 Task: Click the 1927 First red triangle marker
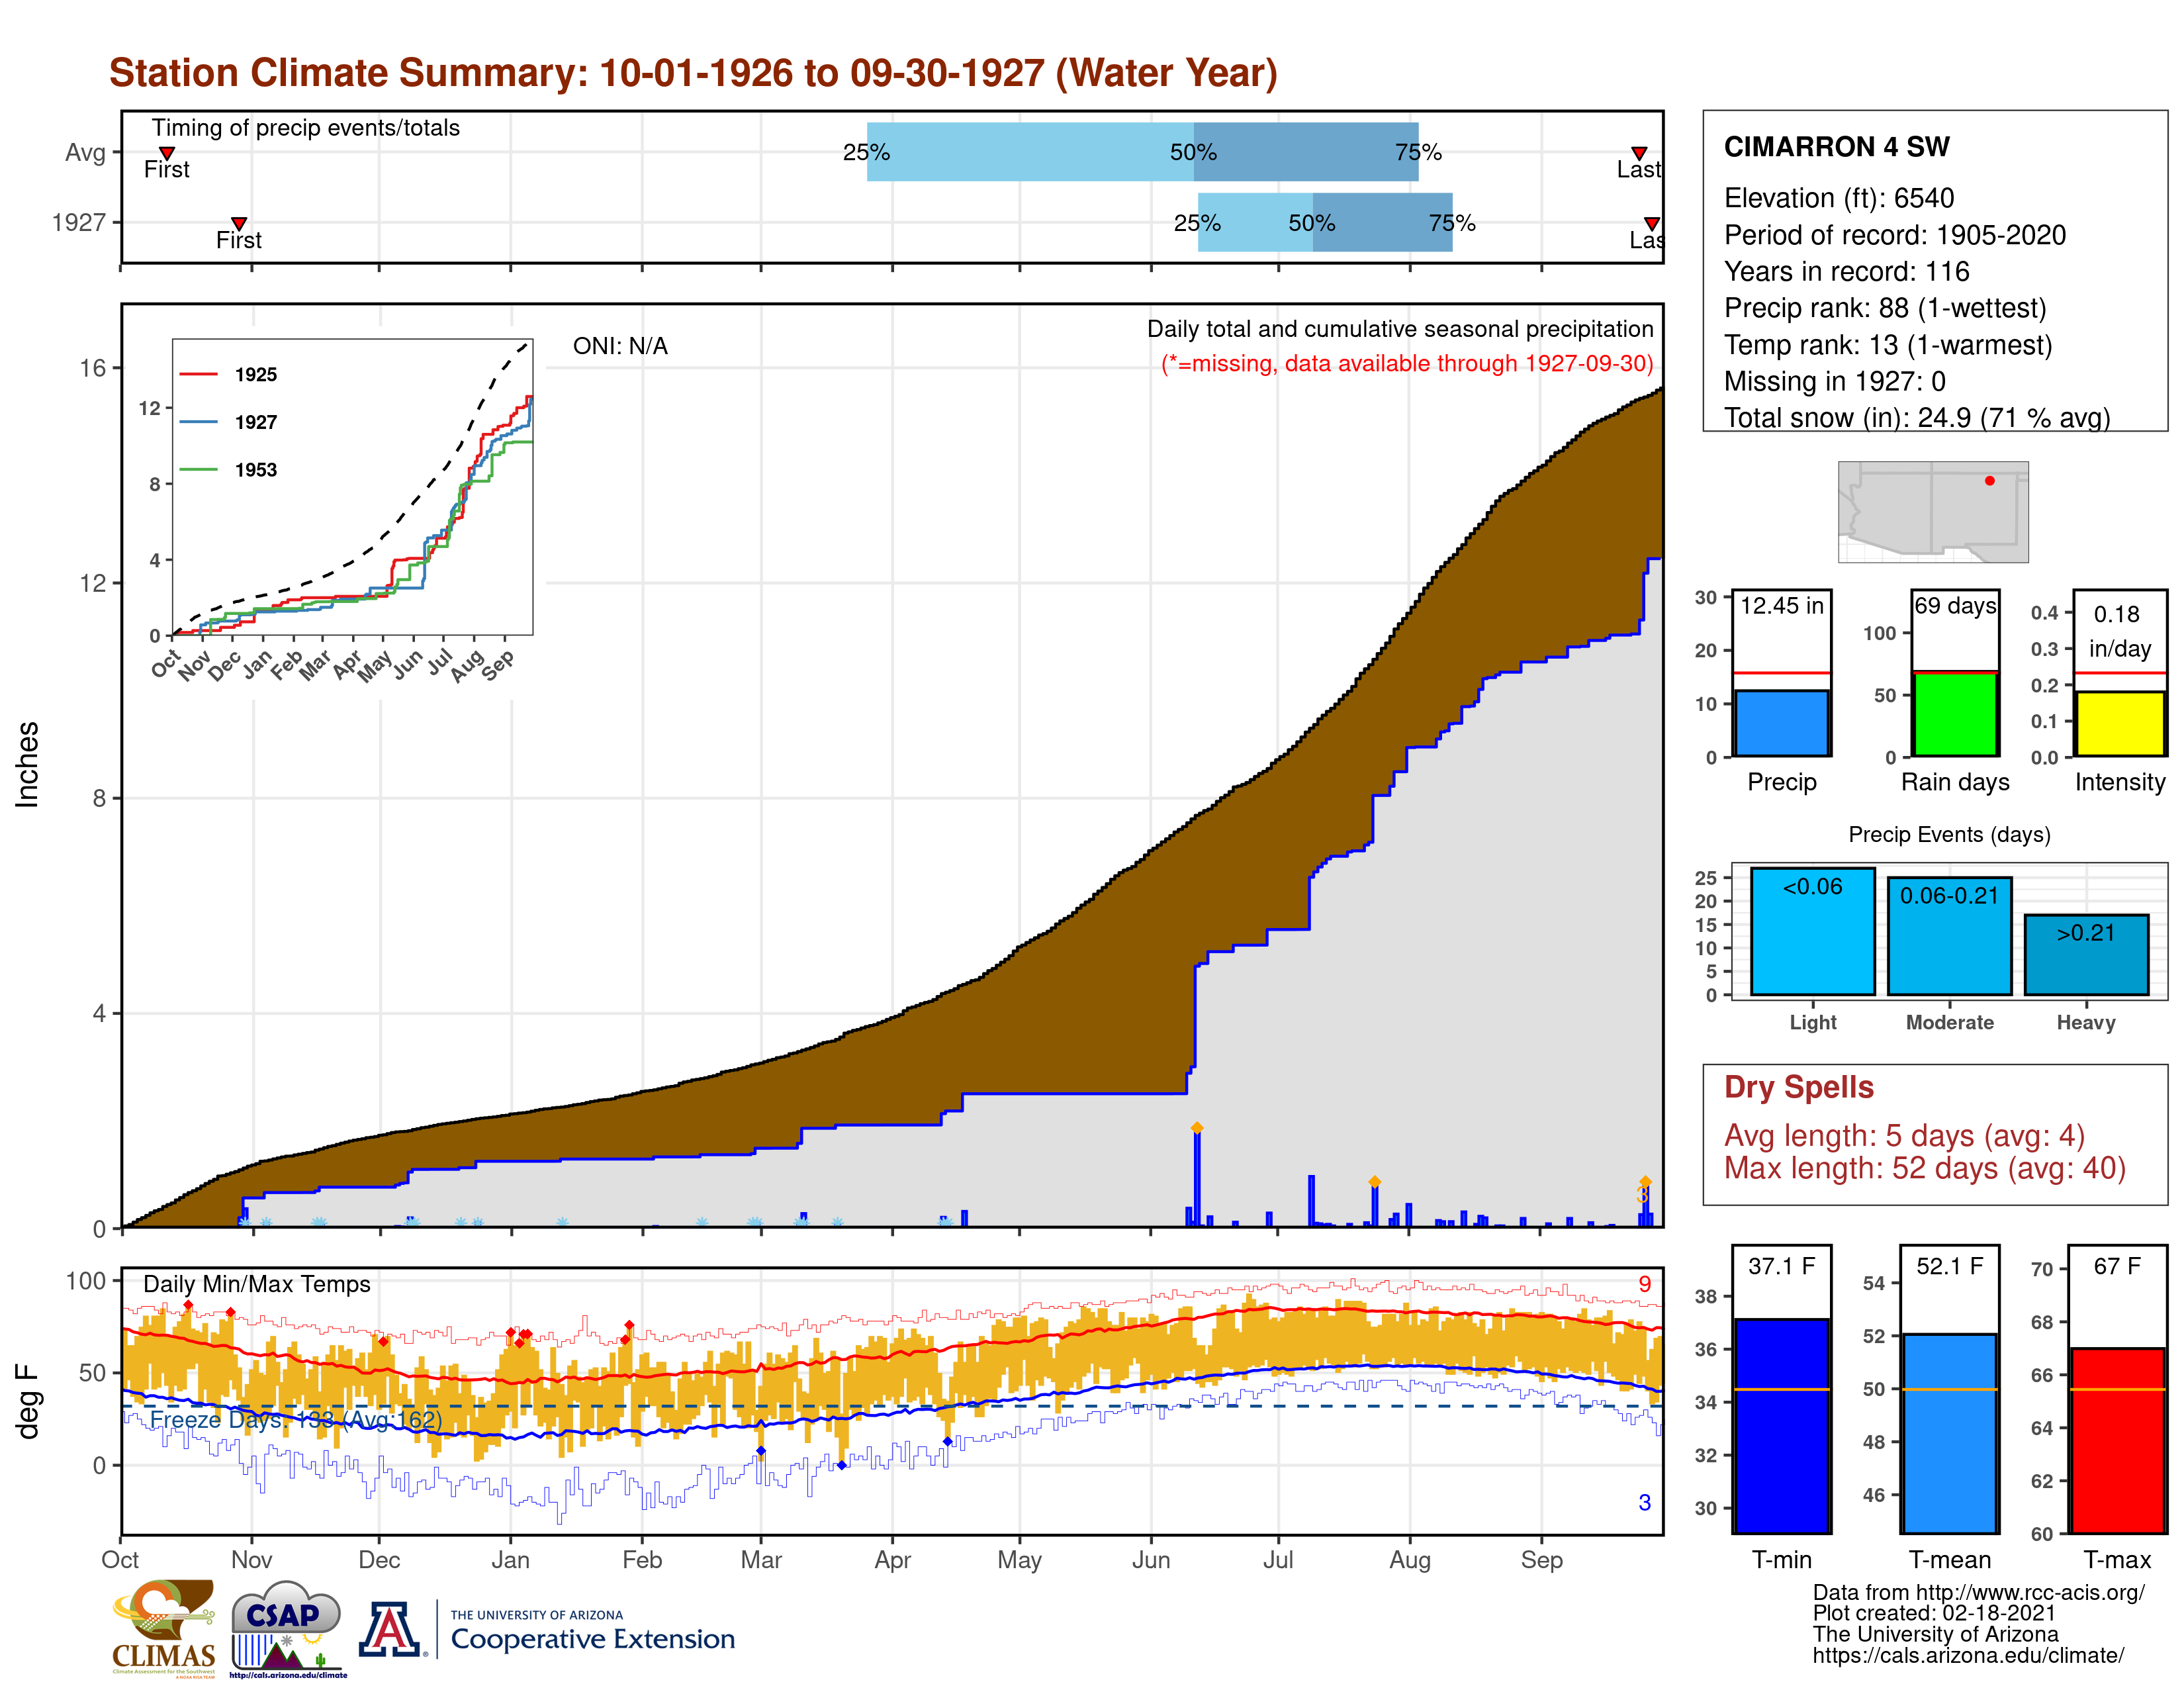239,223
